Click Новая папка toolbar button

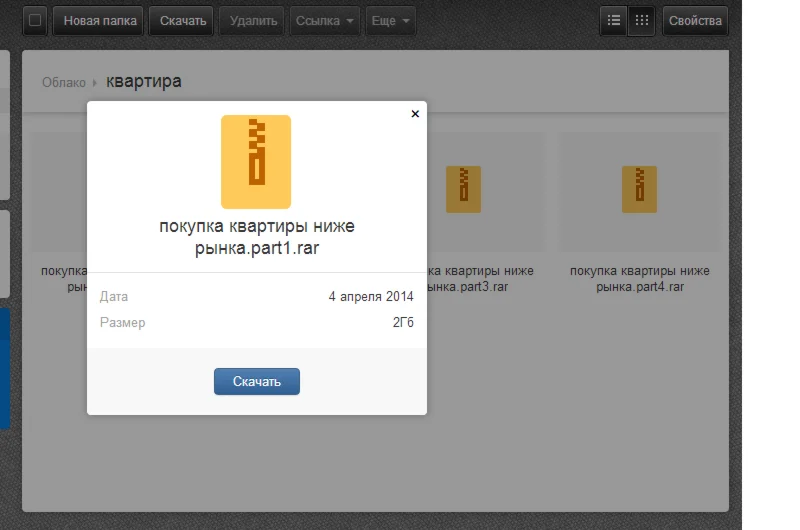coord(98,21)
